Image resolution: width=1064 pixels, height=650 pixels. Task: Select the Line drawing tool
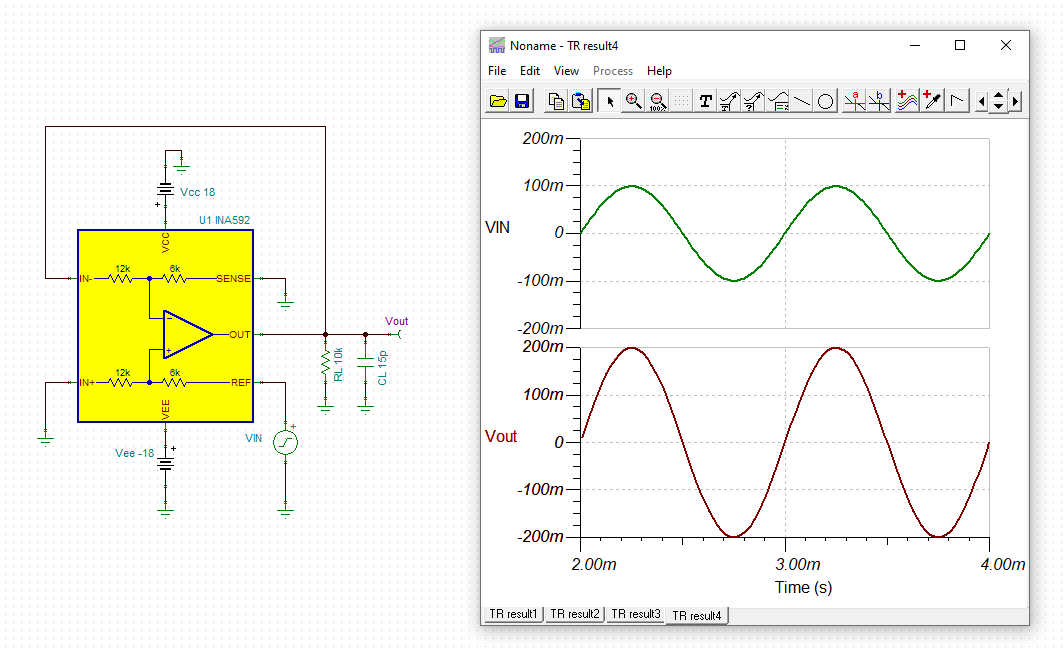coord(801,101)
